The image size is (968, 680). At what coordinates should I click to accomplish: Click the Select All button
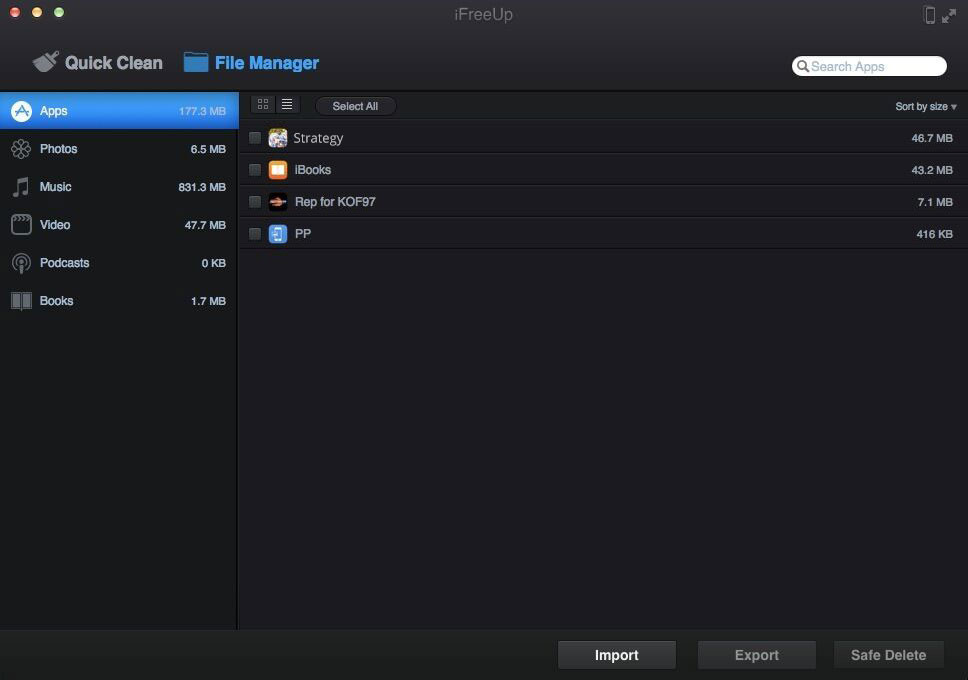[356, 106]
